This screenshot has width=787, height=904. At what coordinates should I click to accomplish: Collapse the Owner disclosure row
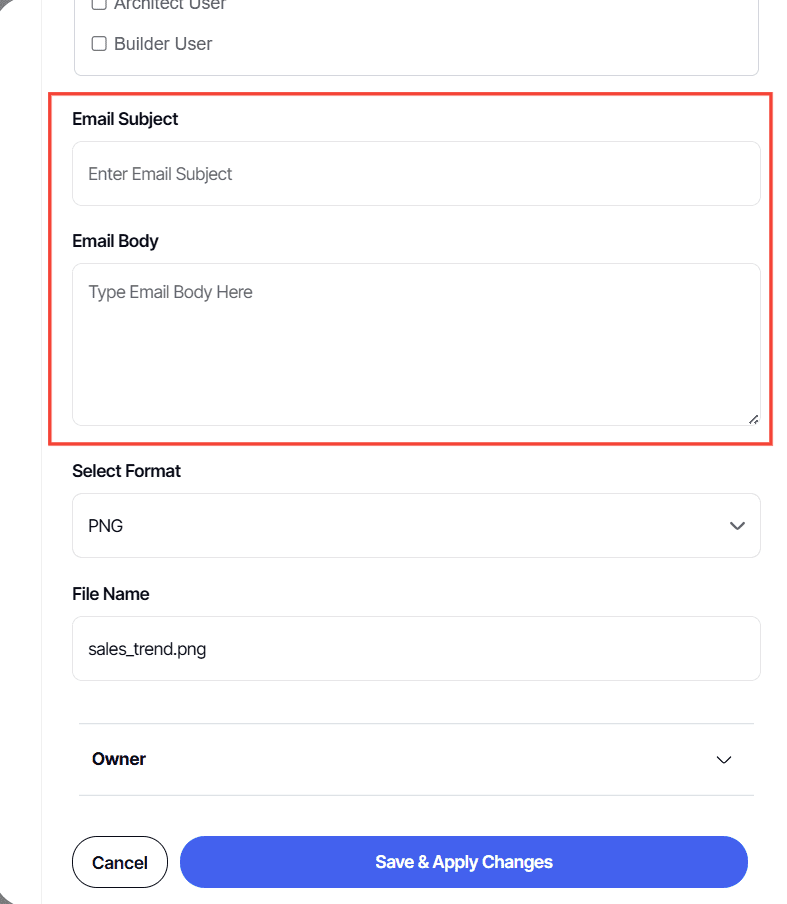(x=416, y=759)
